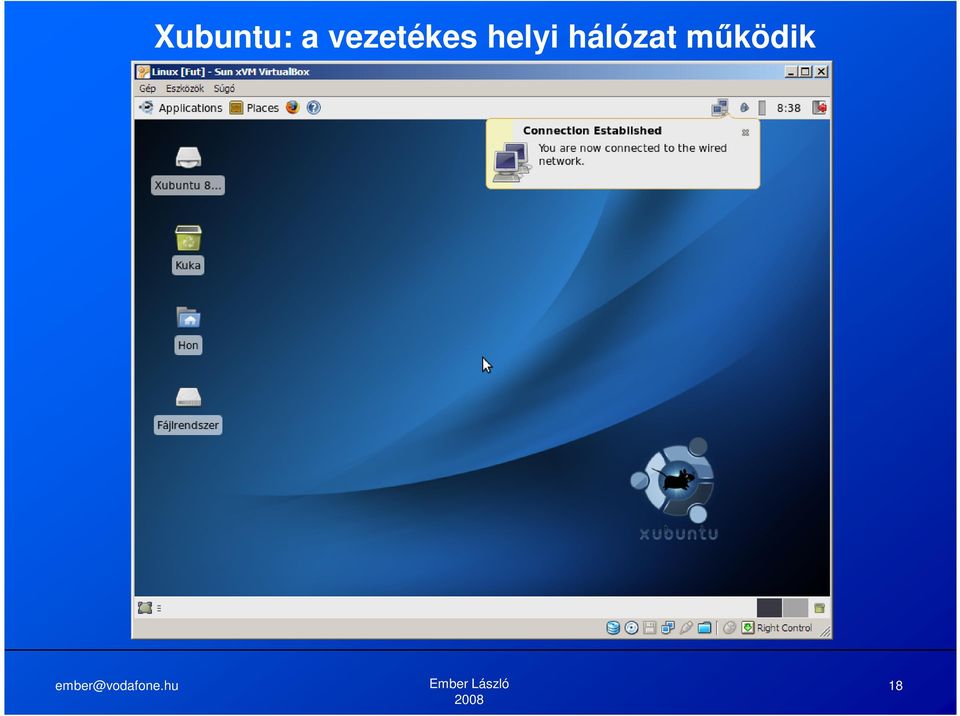Select the Kuka trash desktop icon
Screen dimensions: 960x716
click(188, 250)
